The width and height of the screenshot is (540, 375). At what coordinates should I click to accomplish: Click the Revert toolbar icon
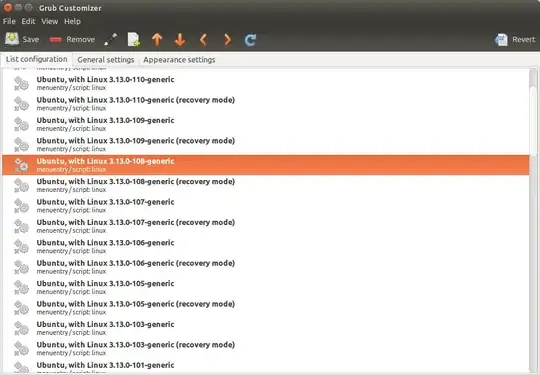pos(501,40)
